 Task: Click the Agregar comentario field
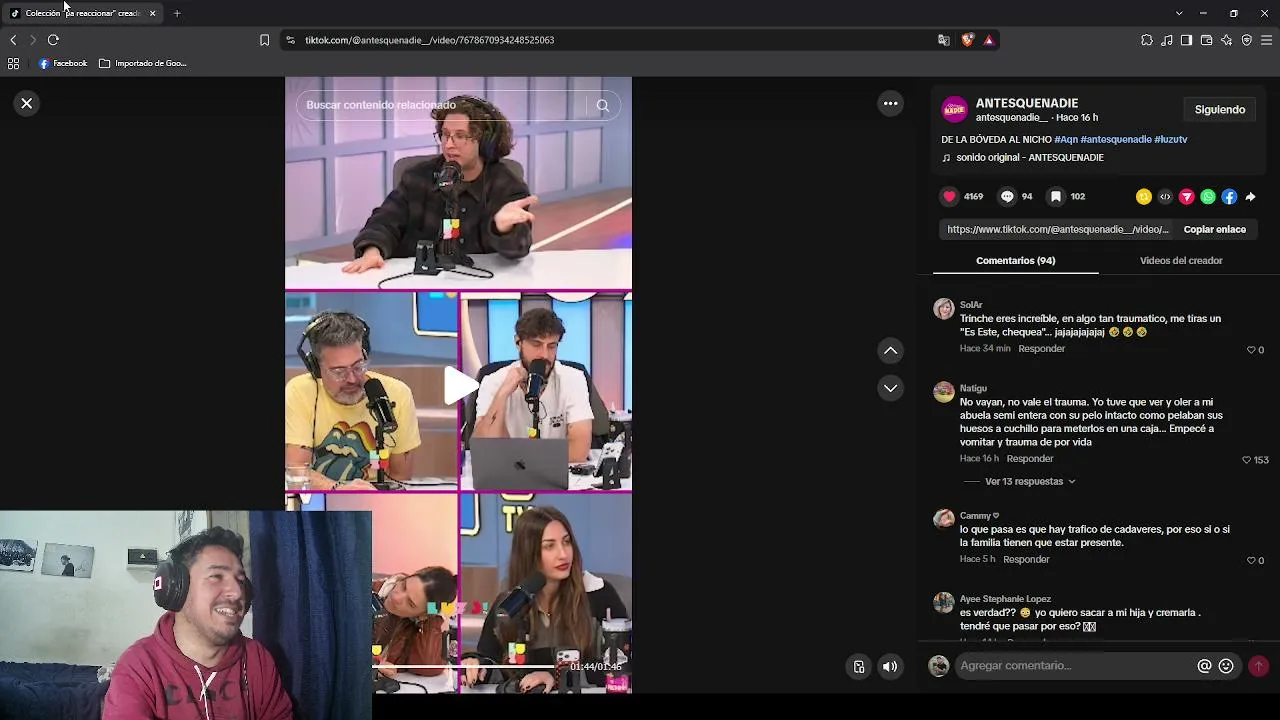coord(1075,666)
